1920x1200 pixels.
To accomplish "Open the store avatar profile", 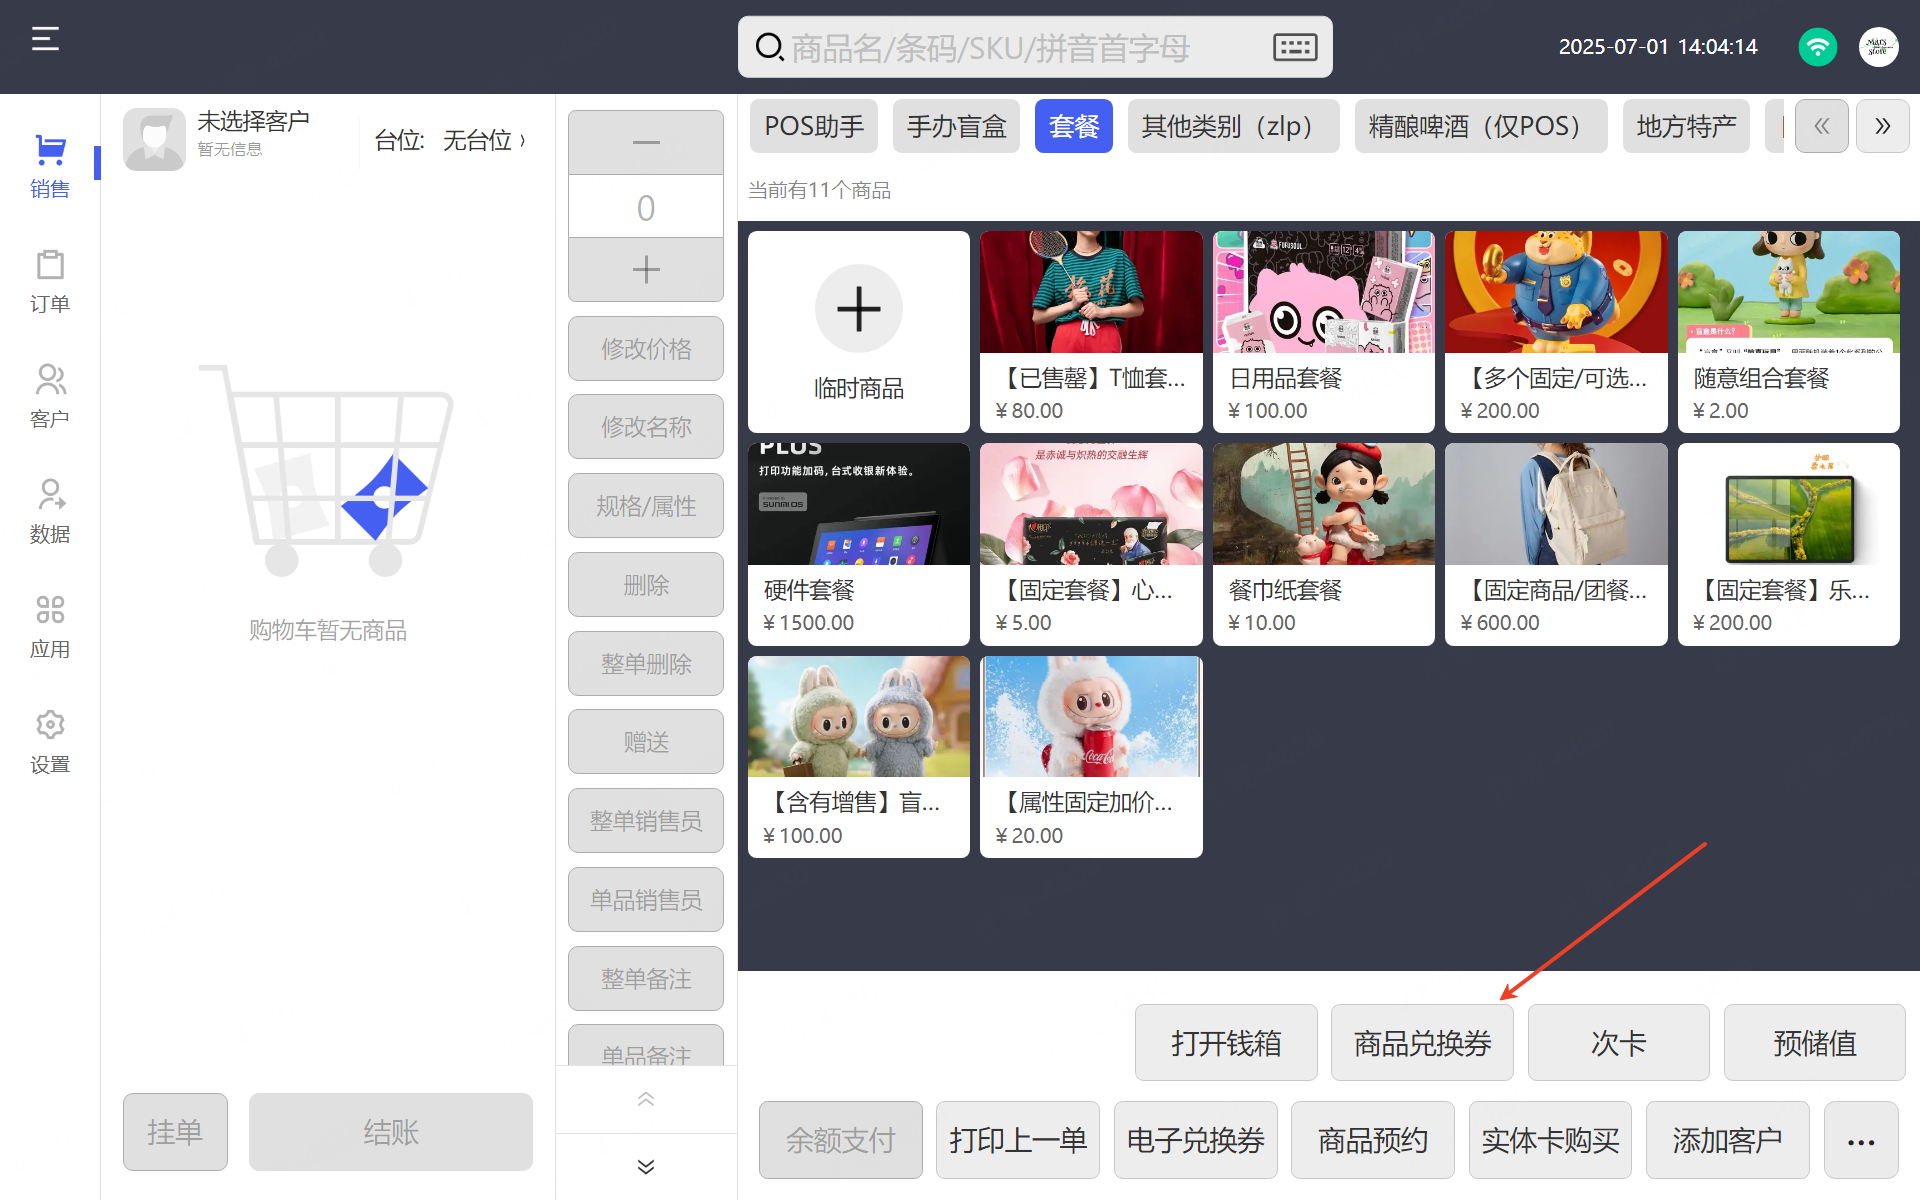I will 1878,47.
